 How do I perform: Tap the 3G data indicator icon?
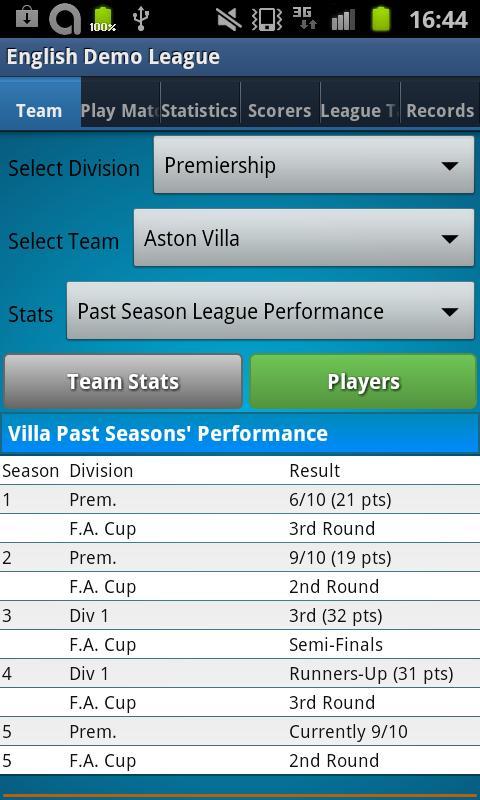(x=304, y=19)
